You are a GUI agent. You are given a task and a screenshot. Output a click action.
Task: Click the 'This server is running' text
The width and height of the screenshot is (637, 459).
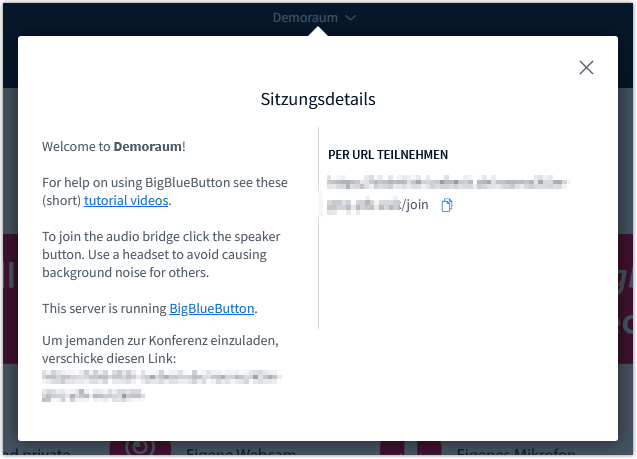(x=105, y=308)
